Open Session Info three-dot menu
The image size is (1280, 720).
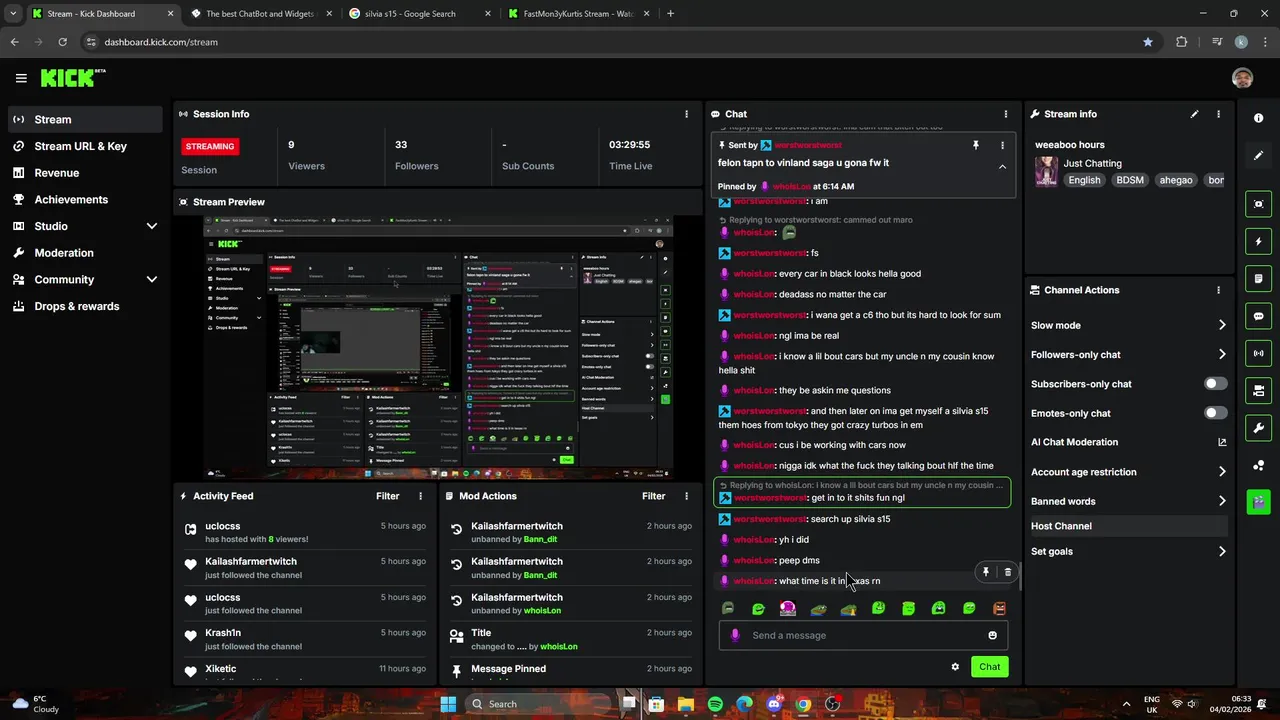point(686,114)
